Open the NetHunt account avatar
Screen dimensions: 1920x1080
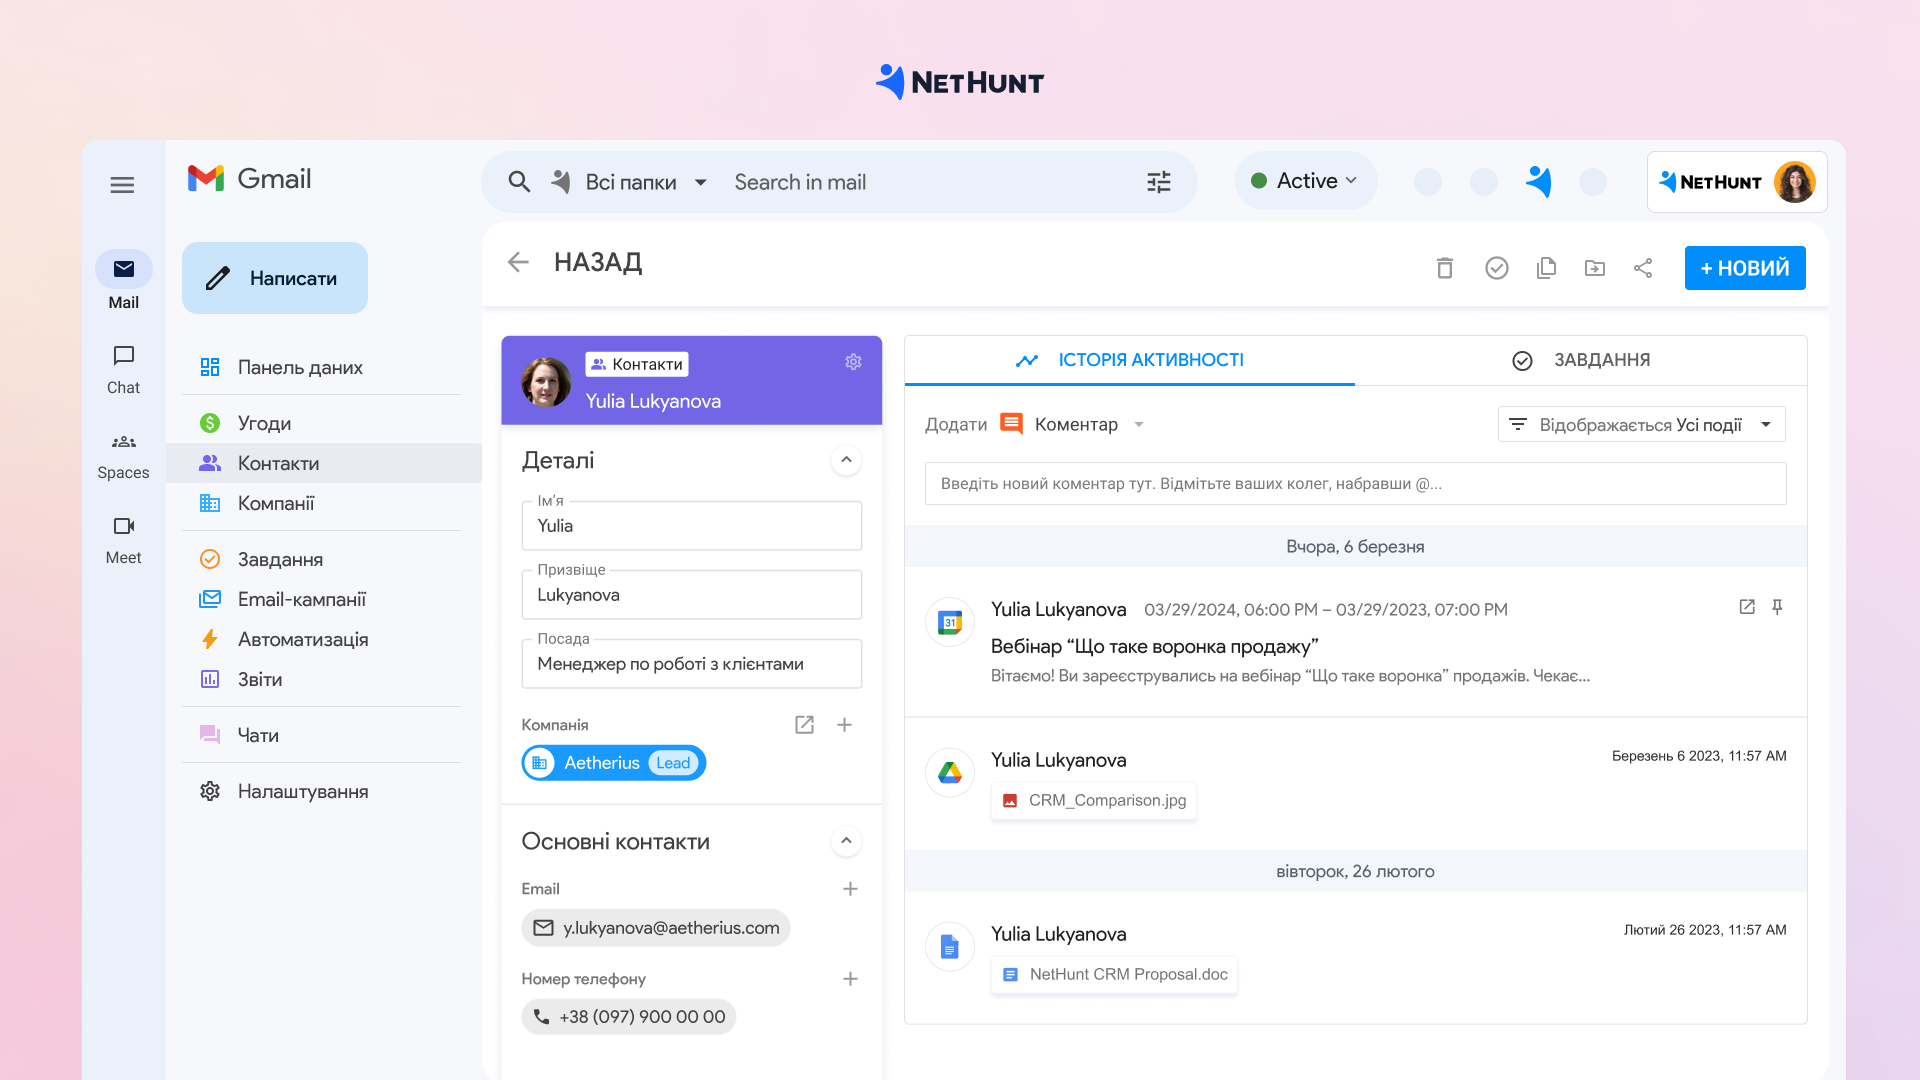pos(1795,182)
